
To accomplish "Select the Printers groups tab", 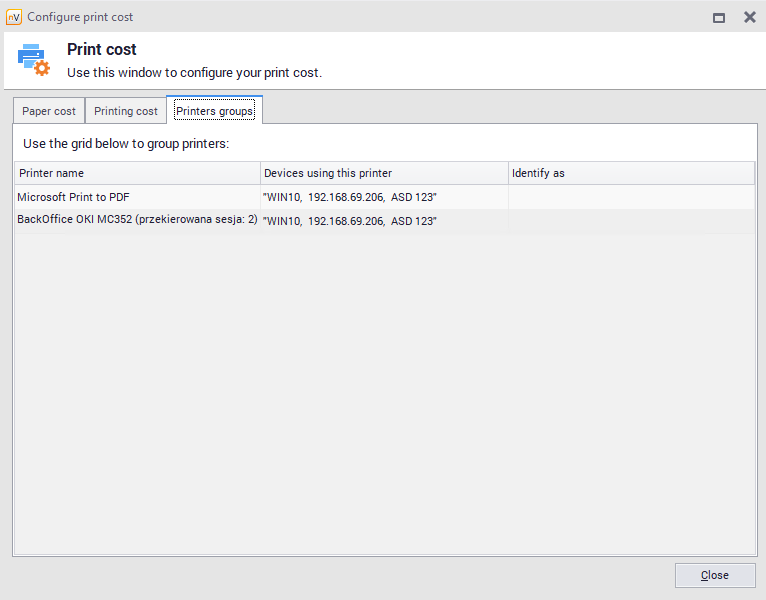I will (x=214, y=111).
